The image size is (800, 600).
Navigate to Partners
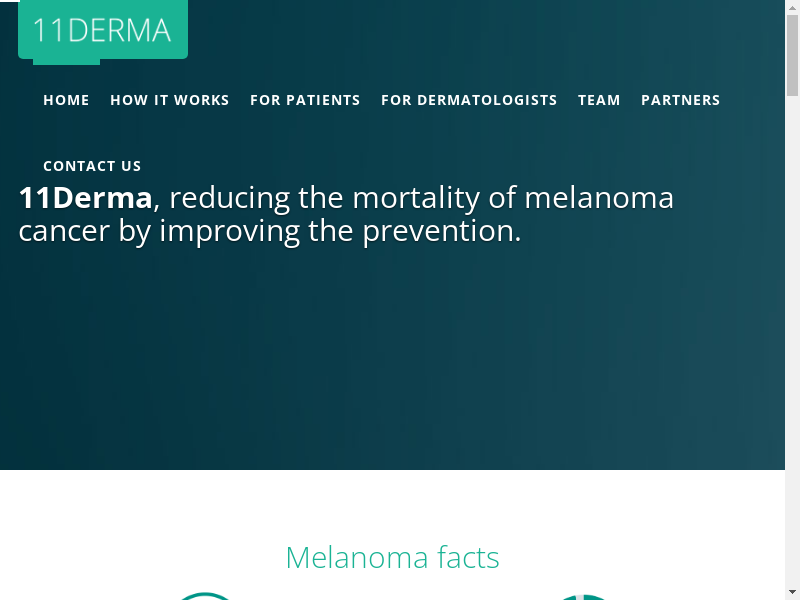point(680,100)
